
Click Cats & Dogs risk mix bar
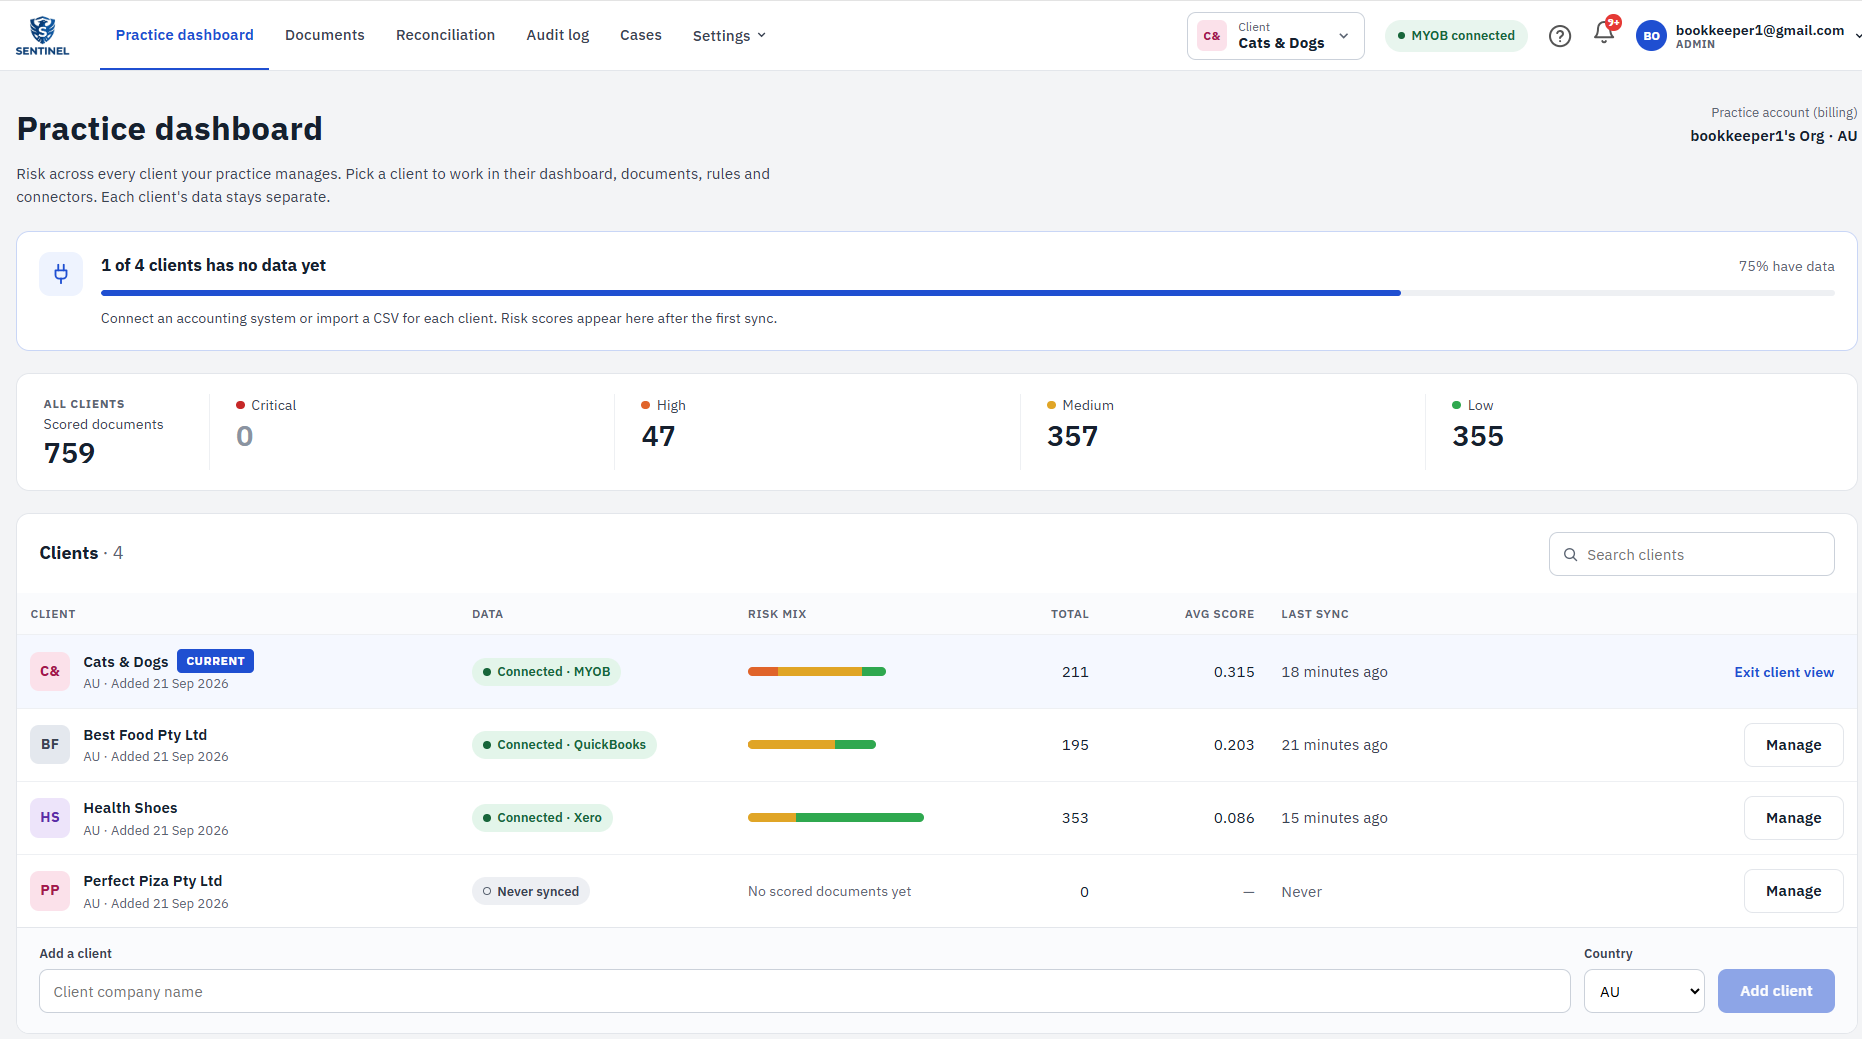[817, 672]
